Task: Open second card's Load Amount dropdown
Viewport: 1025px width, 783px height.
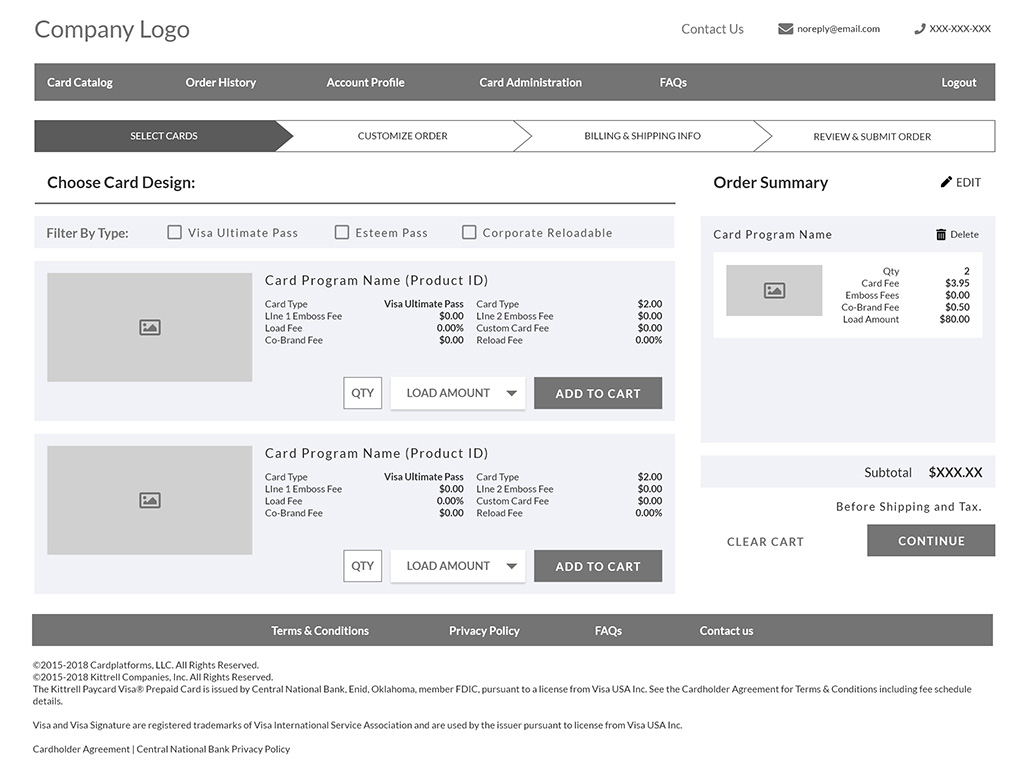Action: [458, 566]
